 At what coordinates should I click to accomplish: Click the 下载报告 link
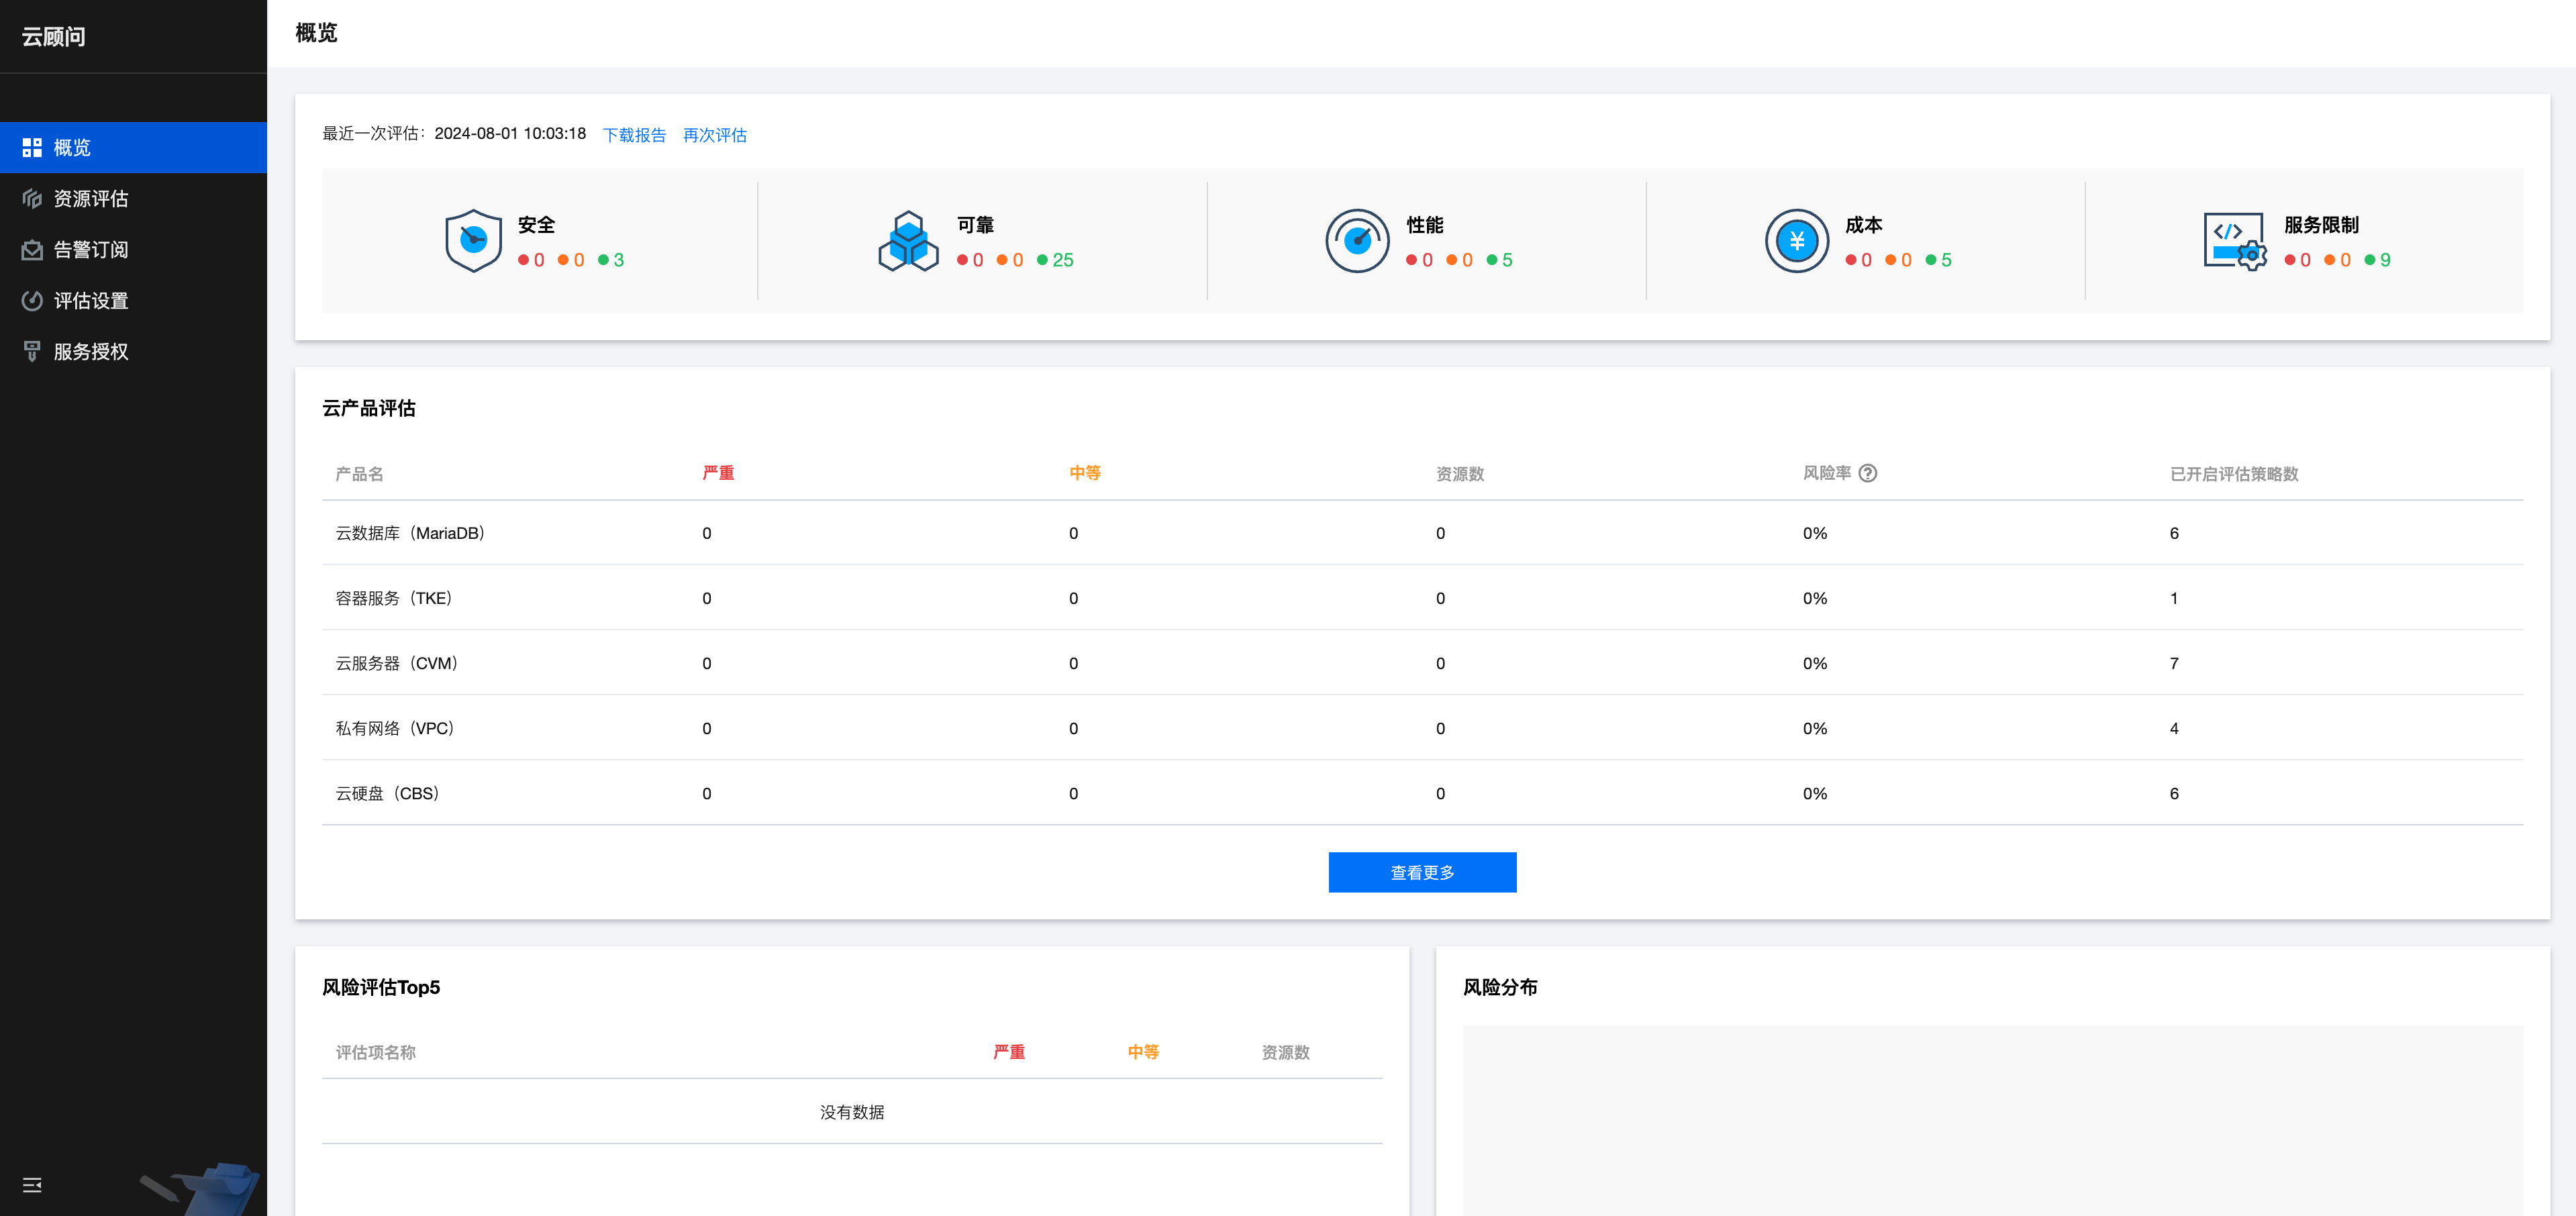(634, 135)
